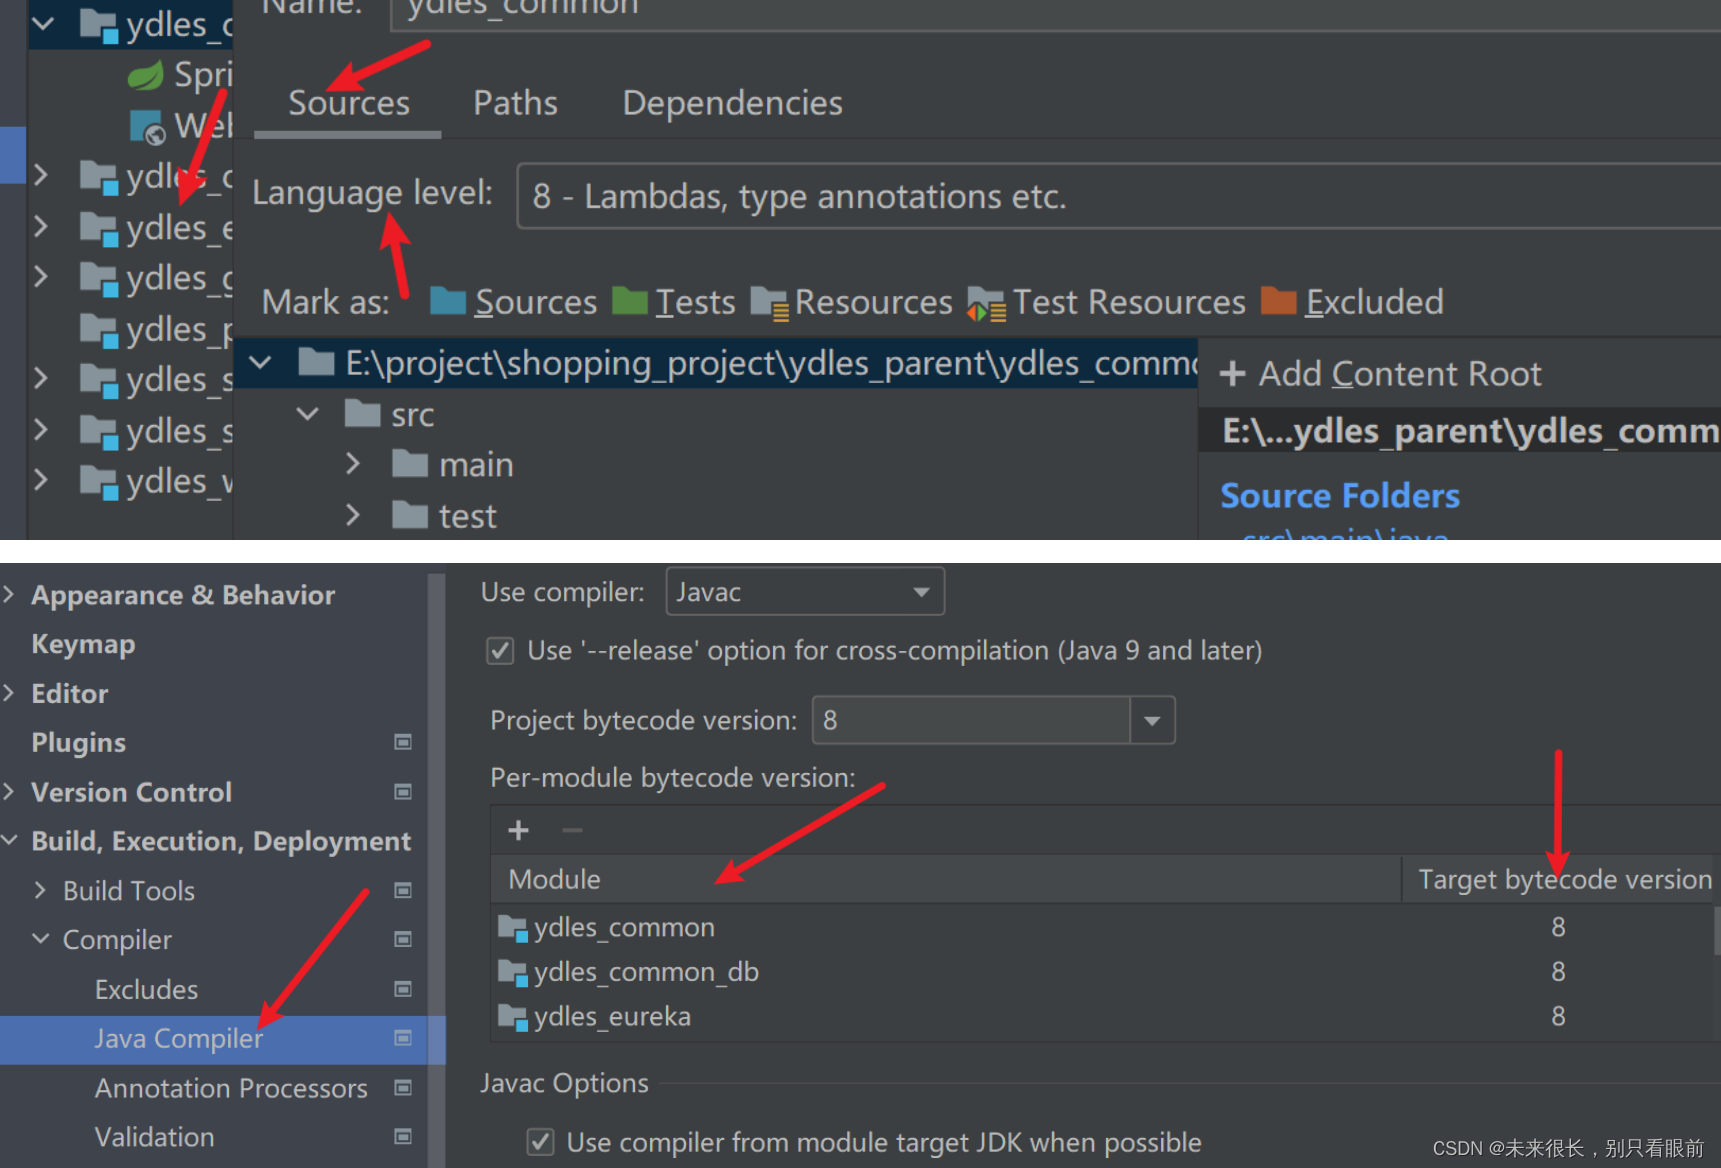The image size is (1721, 1168).
Task: Collapse the Compiler settings node
Action: pyautogui.click(x=40, y=939)
